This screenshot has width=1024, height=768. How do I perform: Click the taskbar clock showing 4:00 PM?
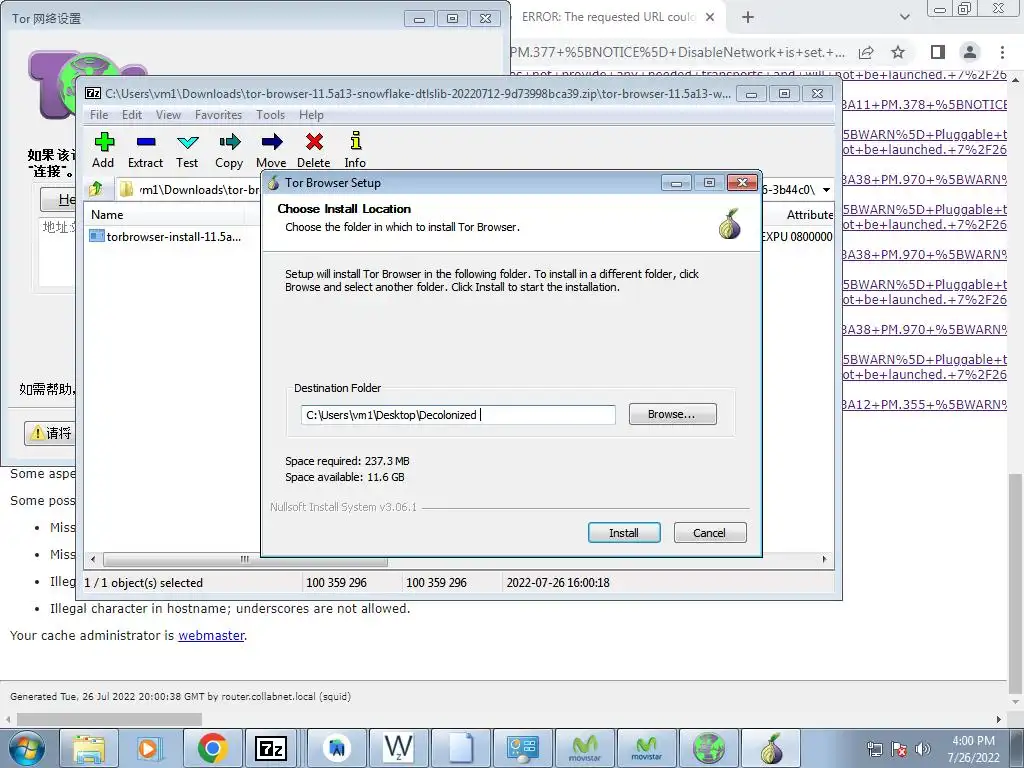(973, 749)
